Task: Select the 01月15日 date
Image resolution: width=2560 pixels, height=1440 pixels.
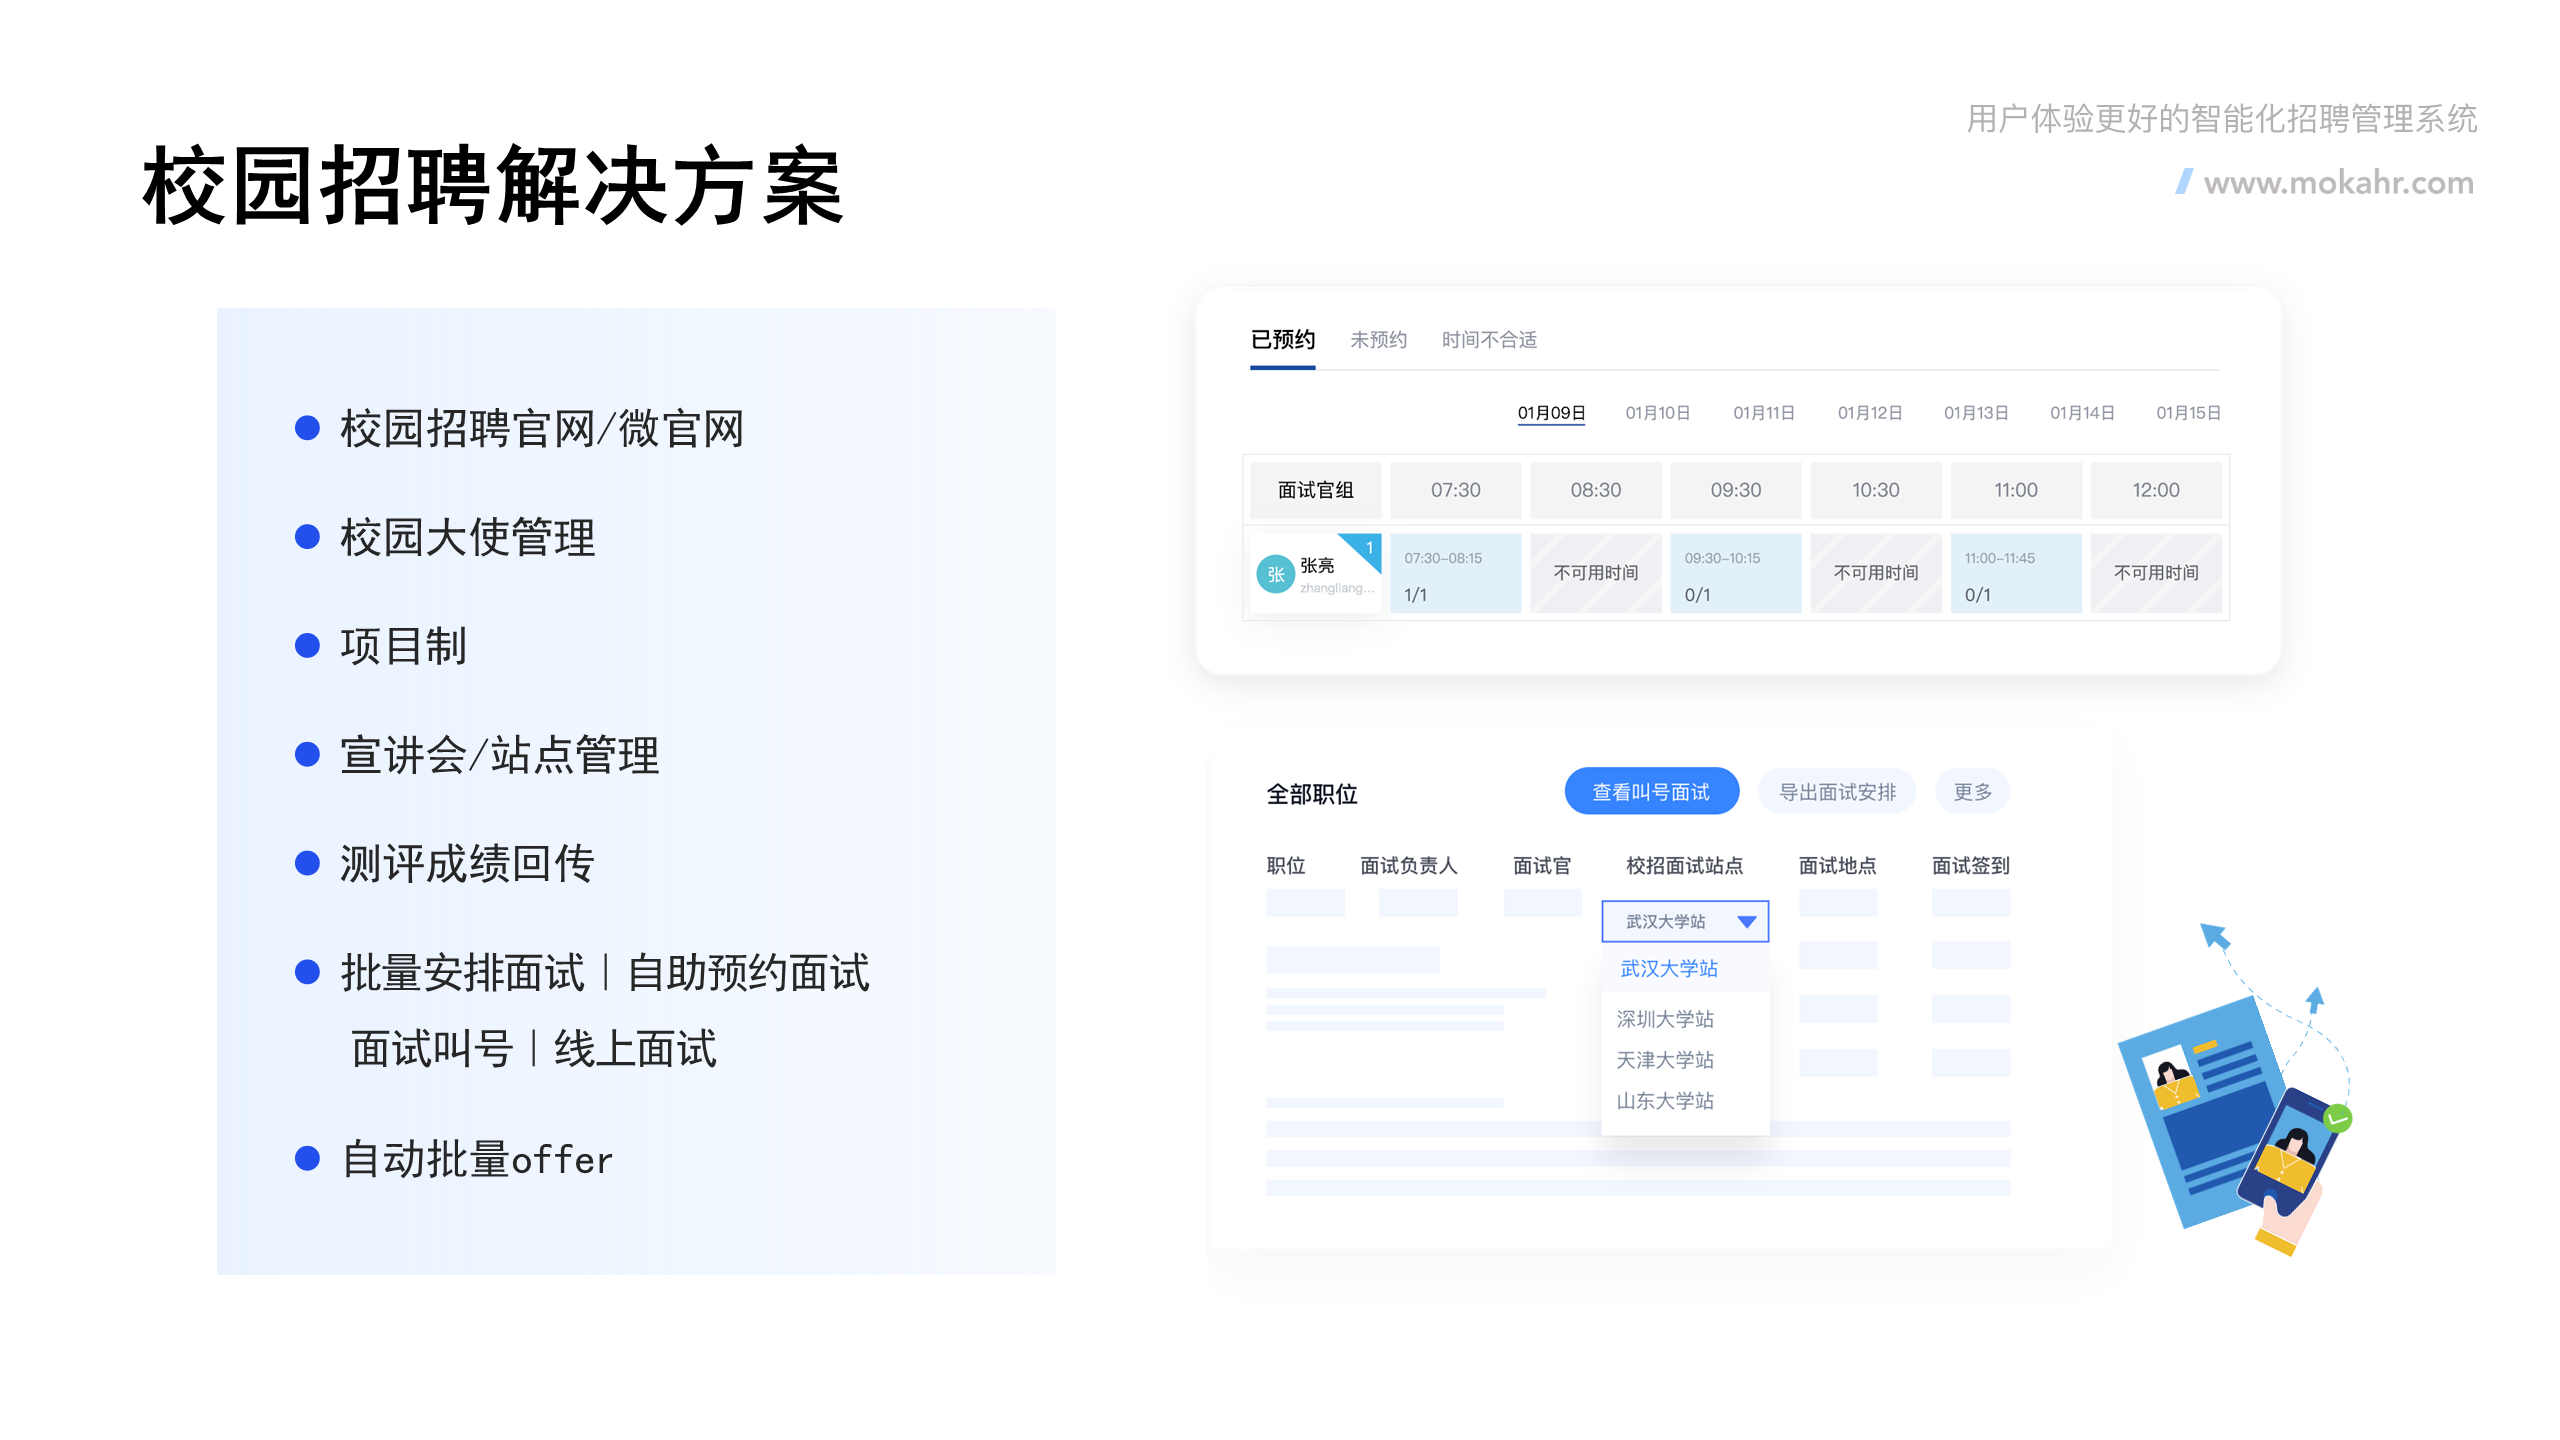Action: pos(2188,413)
